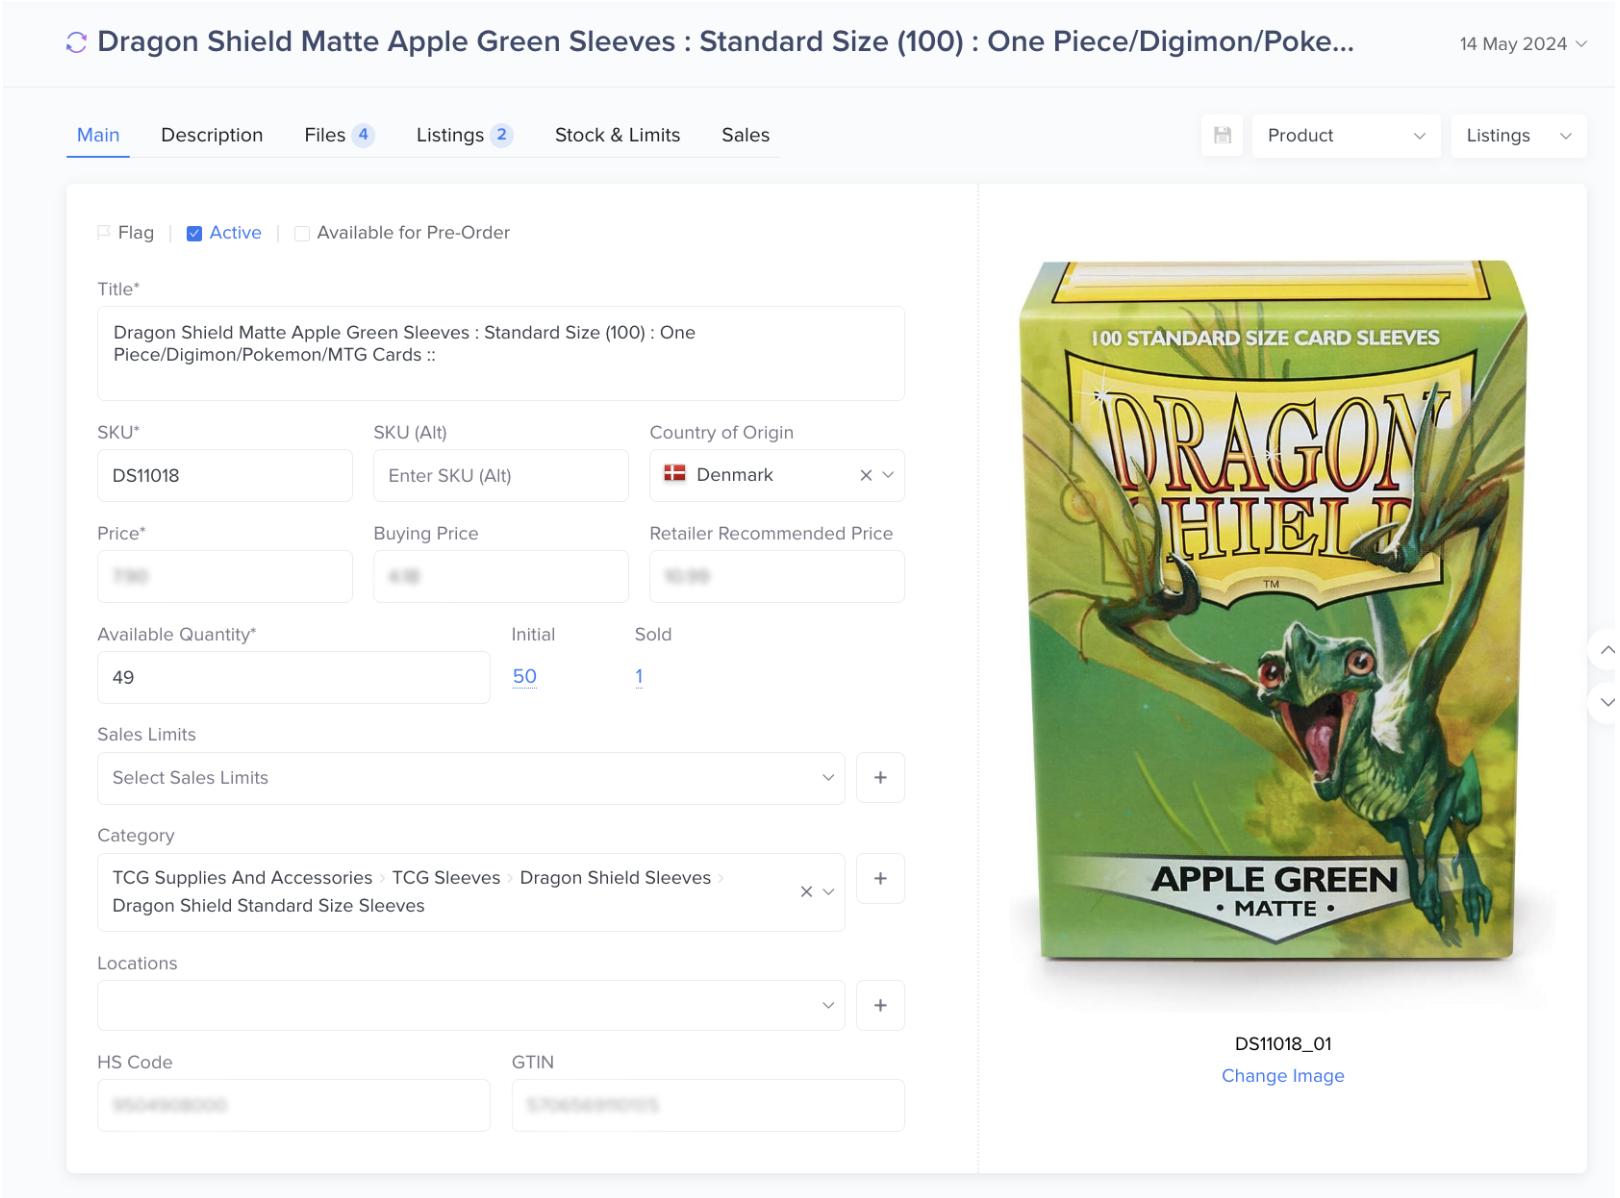
Task: Toggle the Flag marker
Action: 126,232
